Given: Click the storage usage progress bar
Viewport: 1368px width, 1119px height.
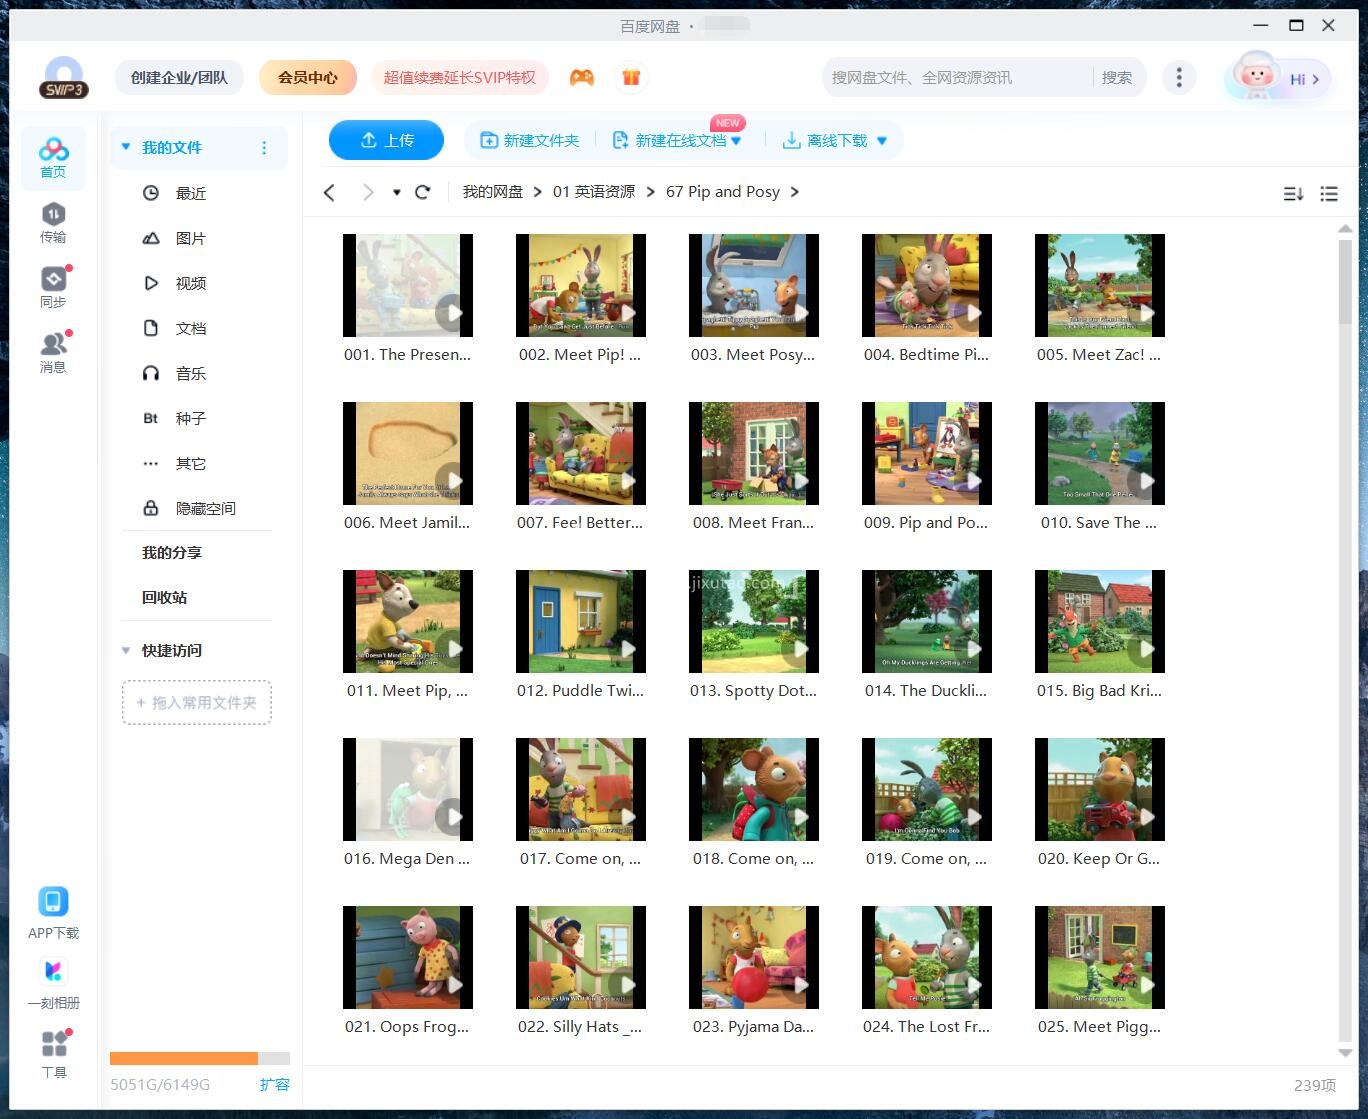Looking at the screenshot, I should pos(200,1058).
